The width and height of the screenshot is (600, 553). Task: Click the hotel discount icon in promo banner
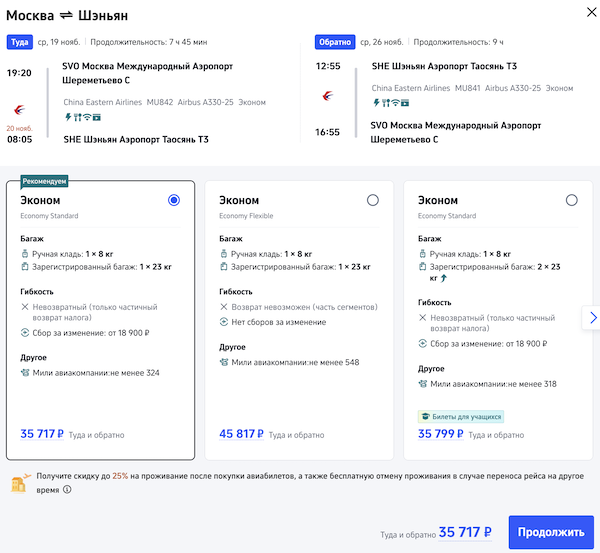click(x=19, y=484)
